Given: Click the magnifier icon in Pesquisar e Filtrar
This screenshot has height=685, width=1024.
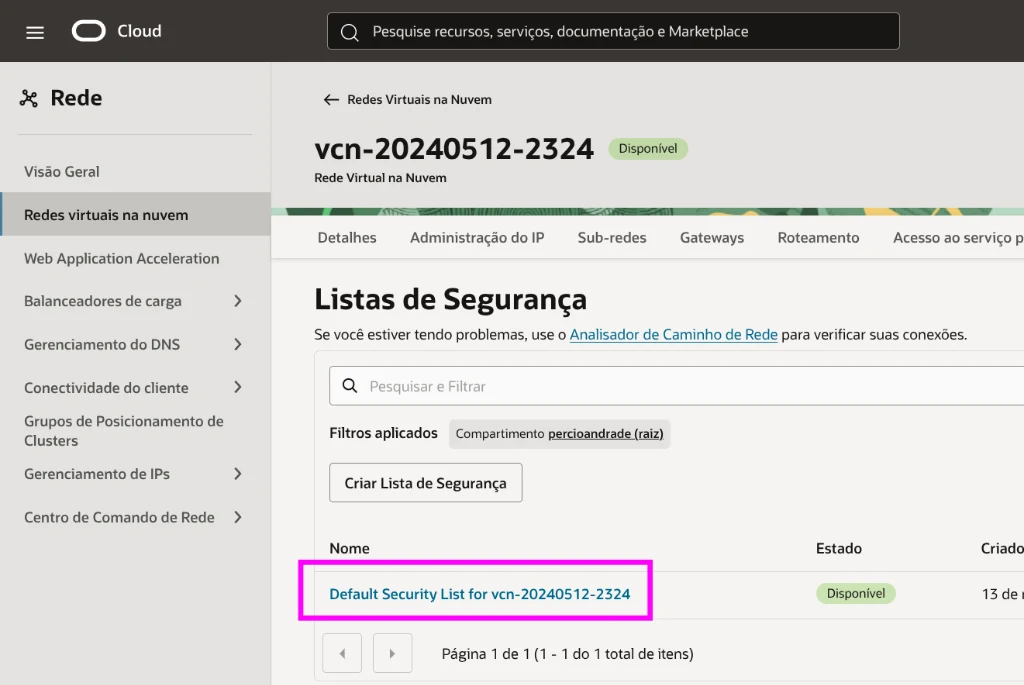Looking at the screenshot, I should tap(350, 386).
